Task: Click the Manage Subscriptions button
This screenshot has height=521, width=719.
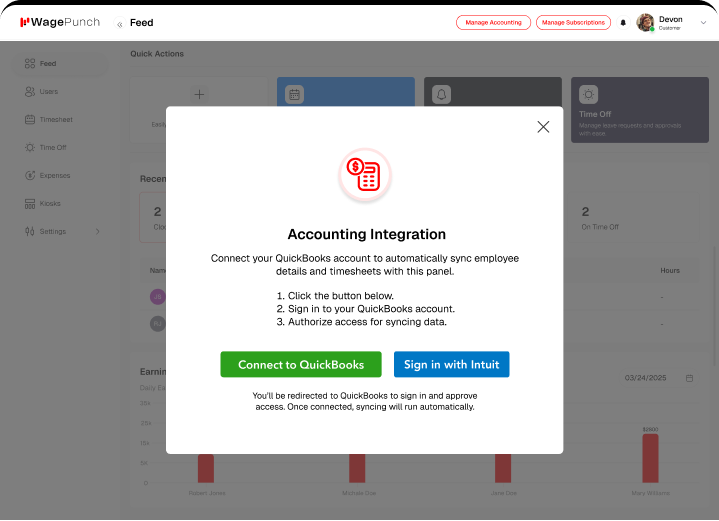Action: pyautogui.click(x=573, y=22)
